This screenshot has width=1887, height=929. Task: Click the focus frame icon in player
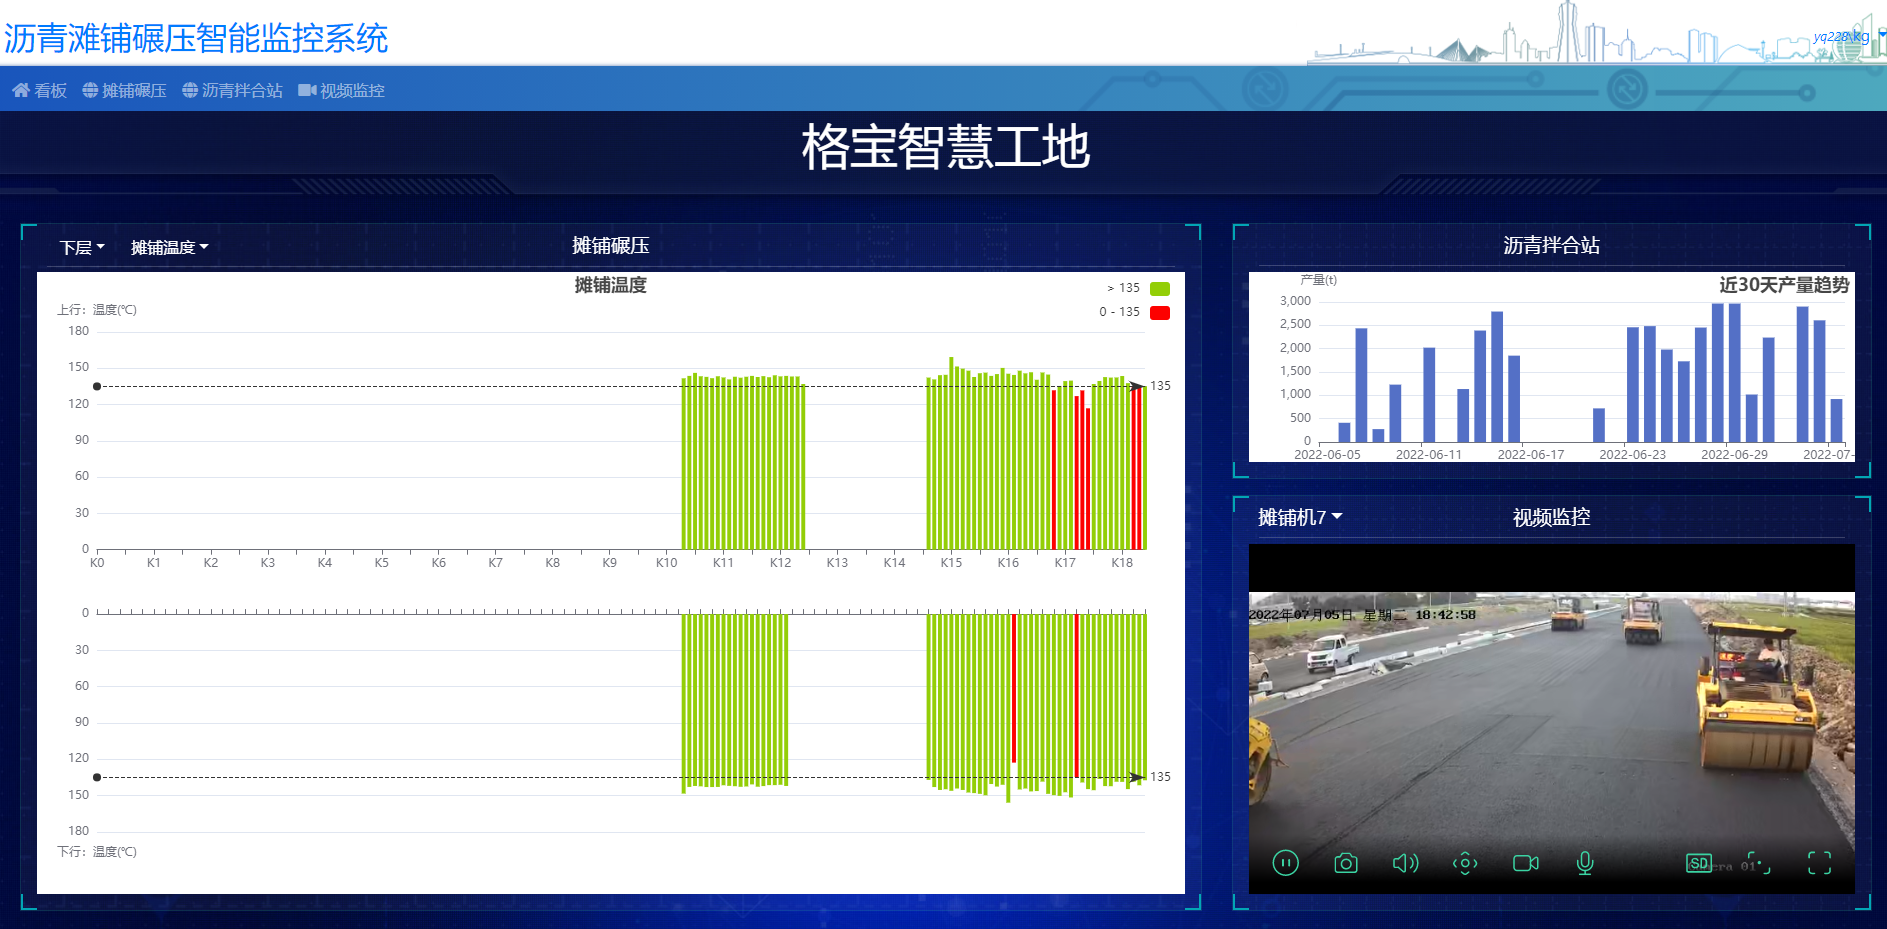(x=1758, y=863)
